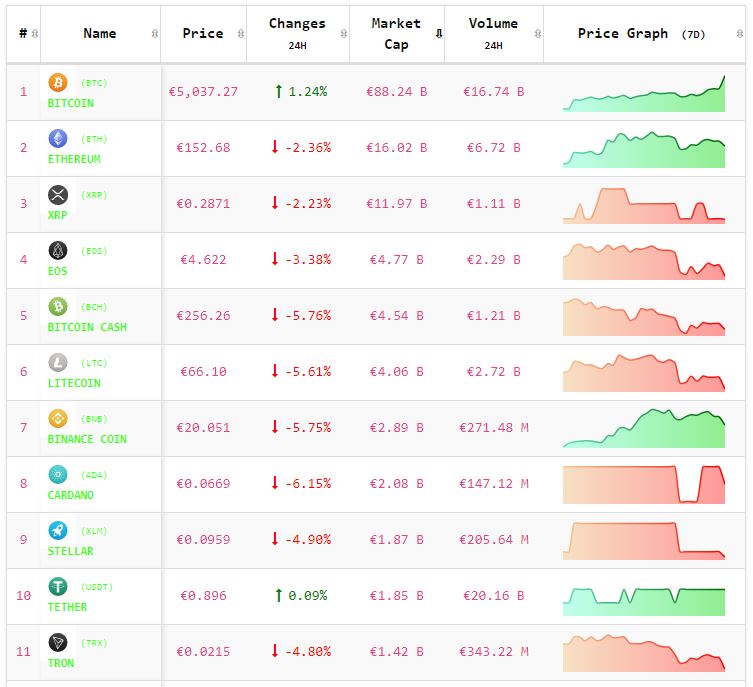The image size is (753, 687).
Task: Click the Tron coin icon
Action: 58,642
